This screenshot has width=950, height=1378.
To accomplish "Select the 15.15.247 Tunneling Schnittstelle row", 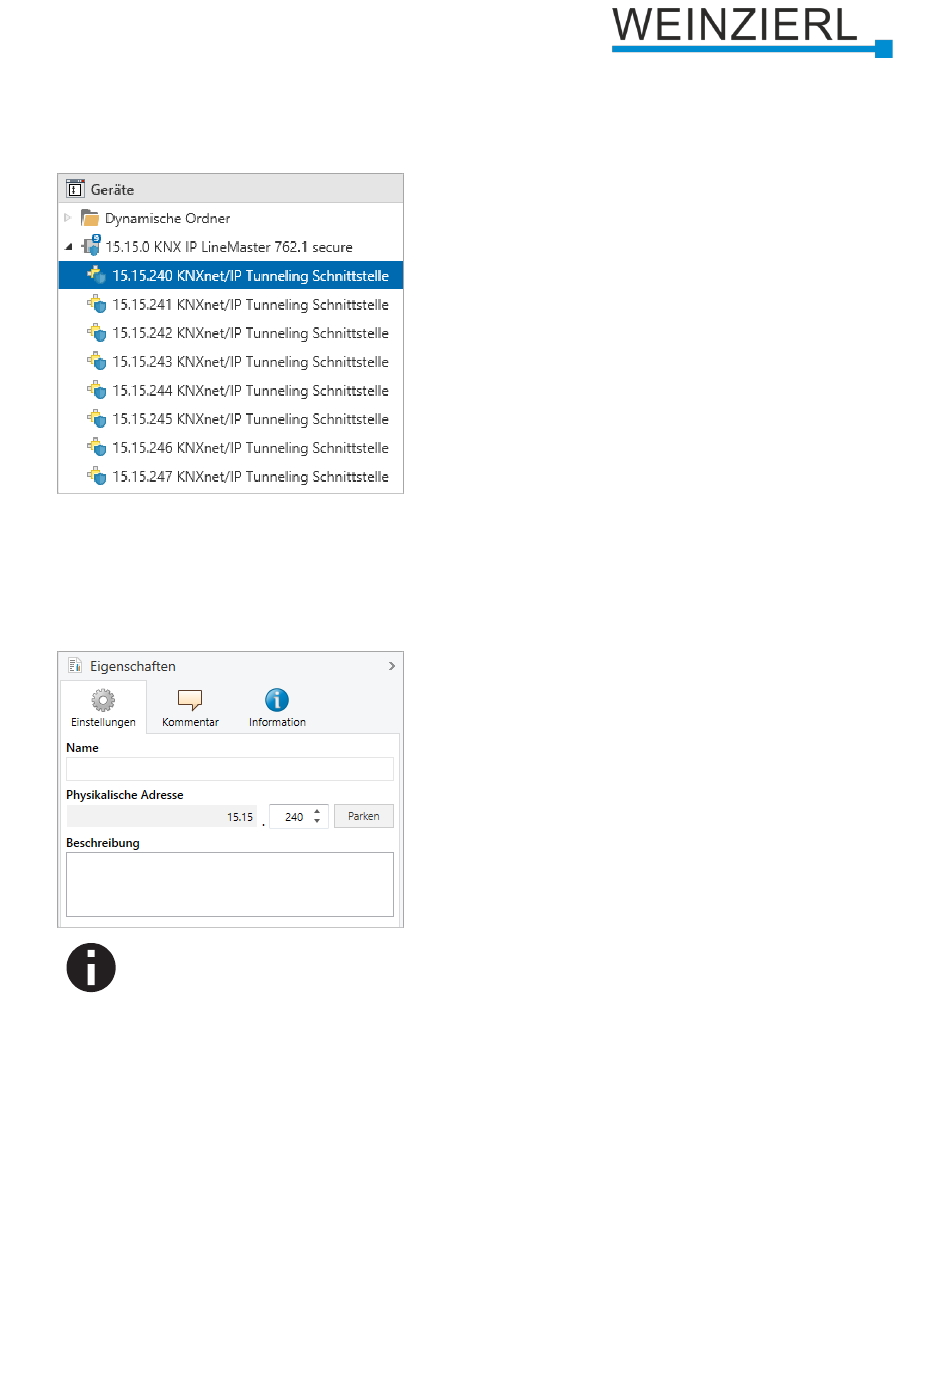I will 231,477.
